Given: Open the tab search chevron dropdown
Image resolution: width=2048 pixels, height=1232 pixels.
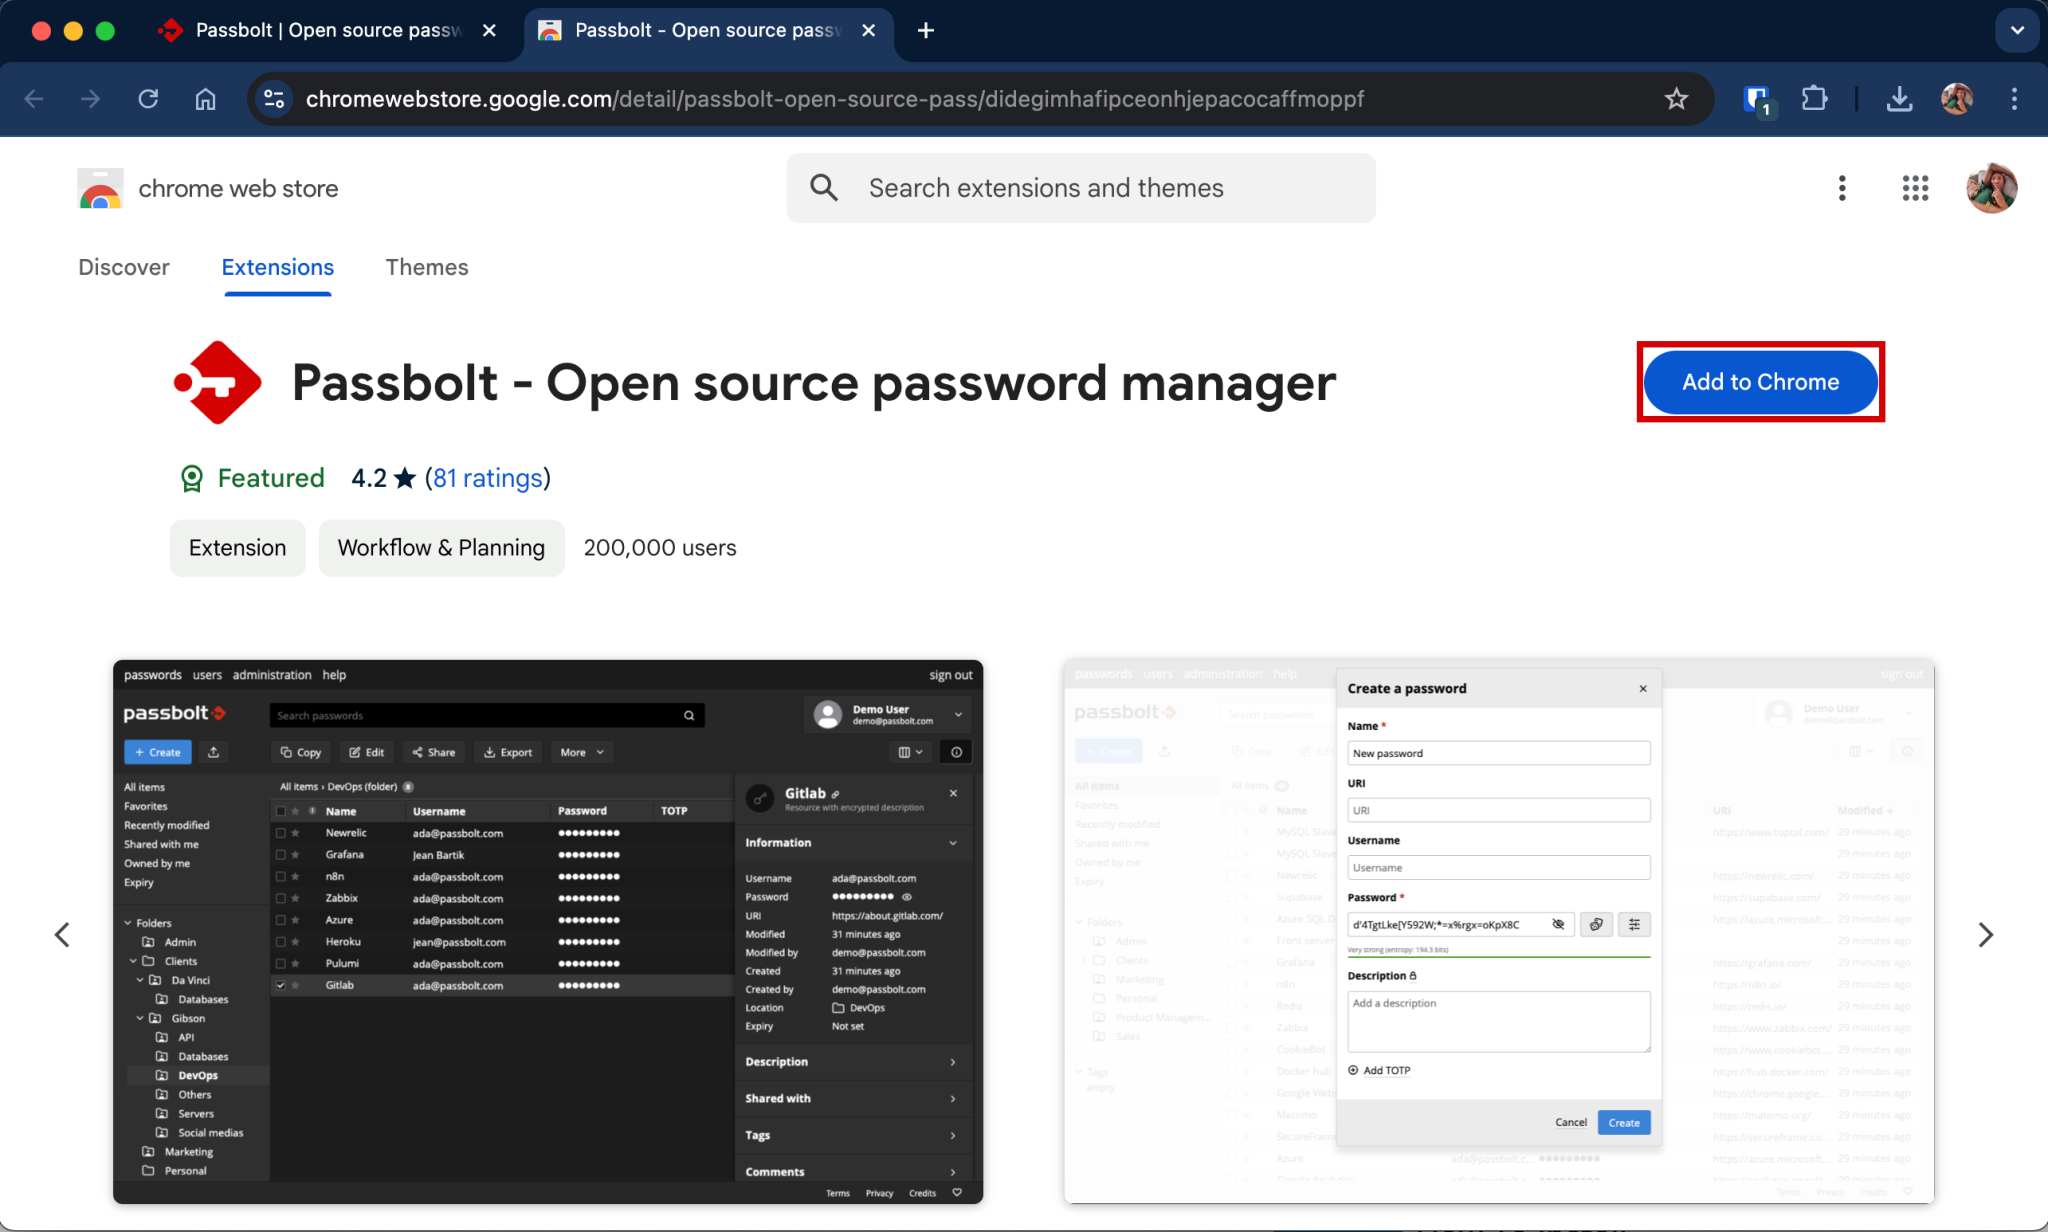Looking at the screenshot, I should pos(2017,30).
